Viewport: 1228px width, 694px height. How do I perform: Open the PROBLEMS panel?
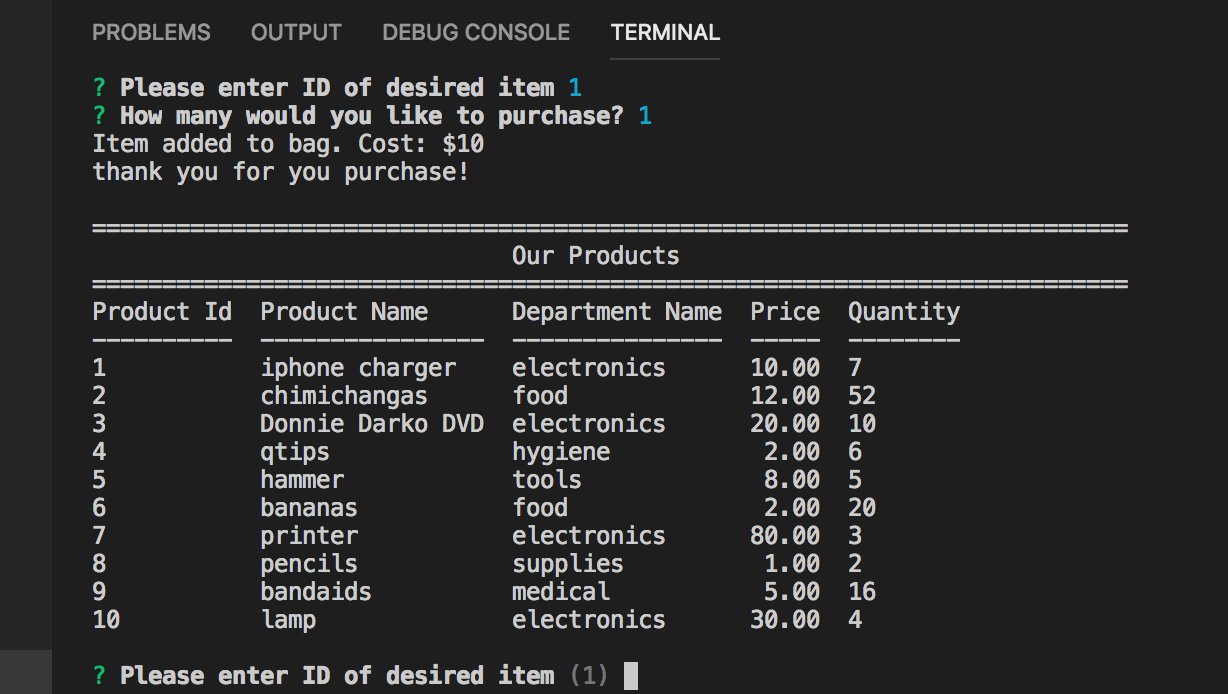151,32
